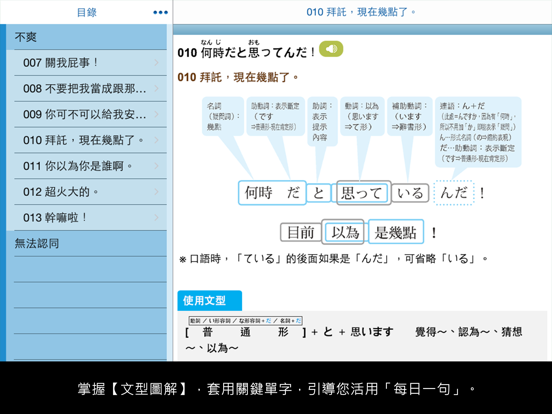Select the 無法認同 category header
This screenshot has height=414, width=552.
pos(87,243)
